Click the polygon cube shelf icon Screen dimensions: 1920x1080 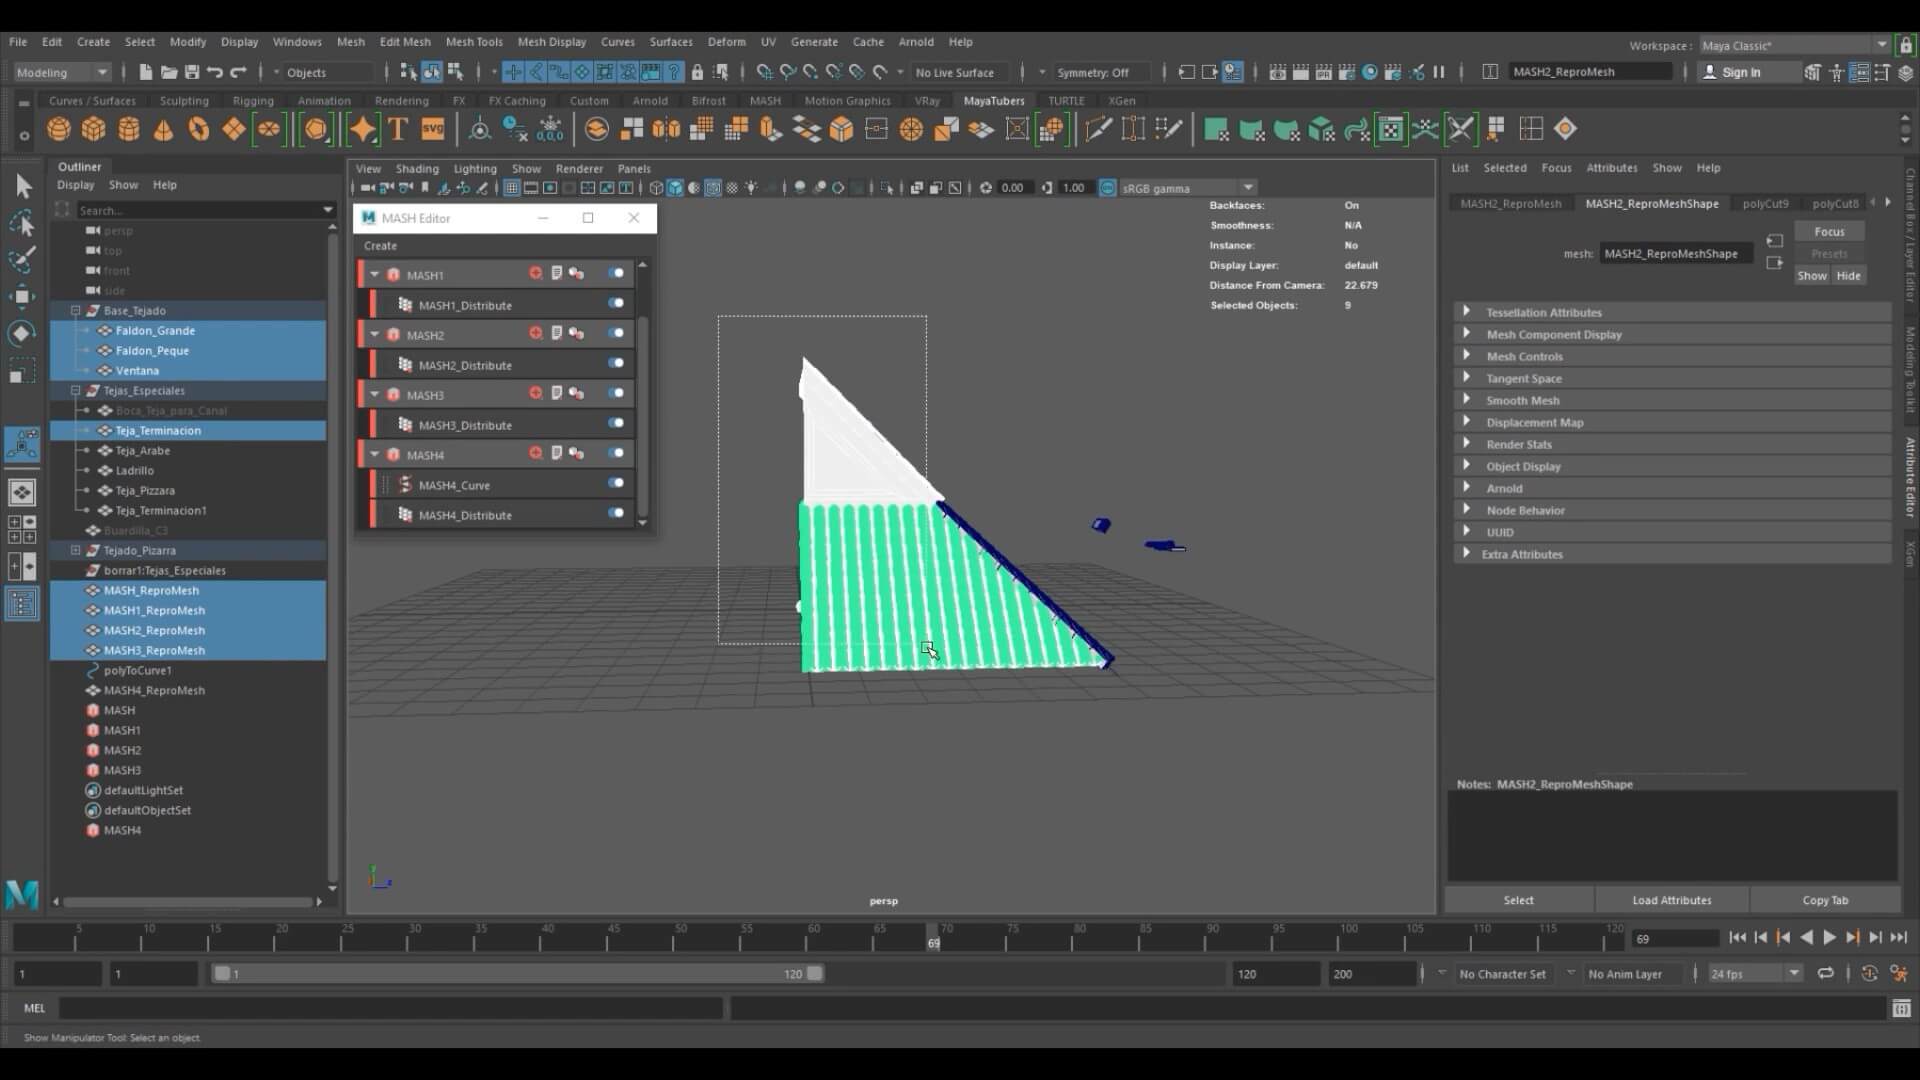[94, 129]
